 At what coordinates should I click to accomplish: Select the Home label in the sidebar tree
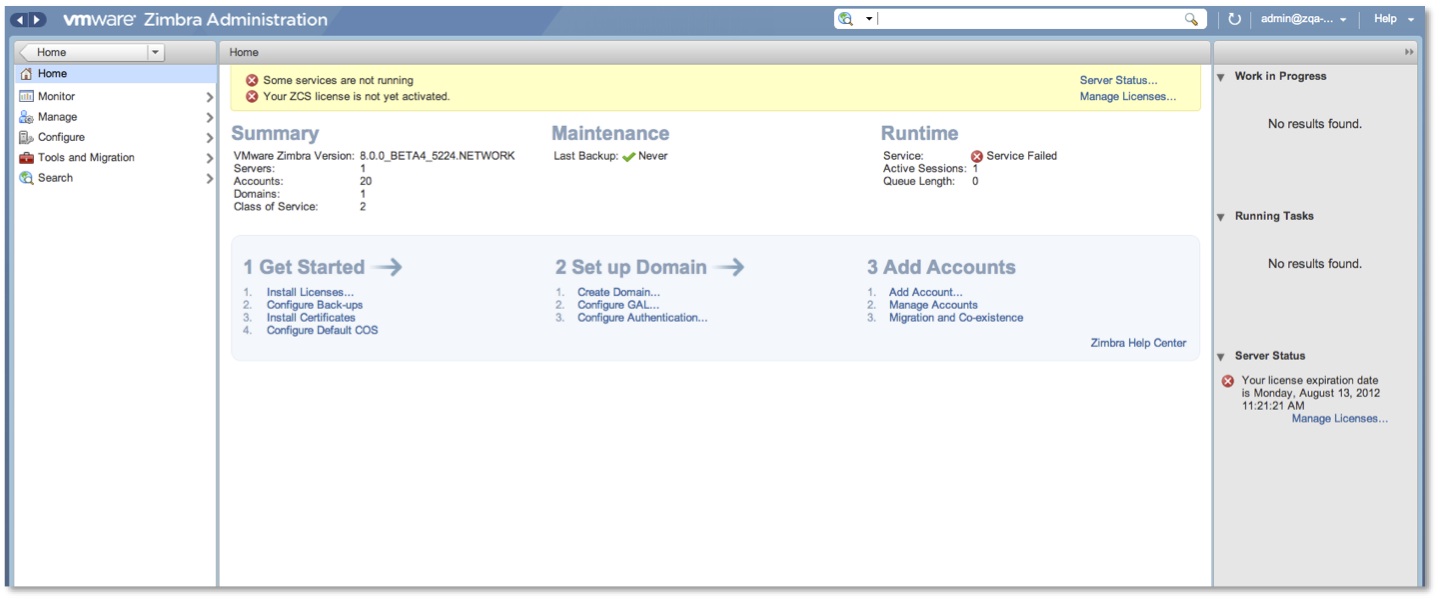52,74
